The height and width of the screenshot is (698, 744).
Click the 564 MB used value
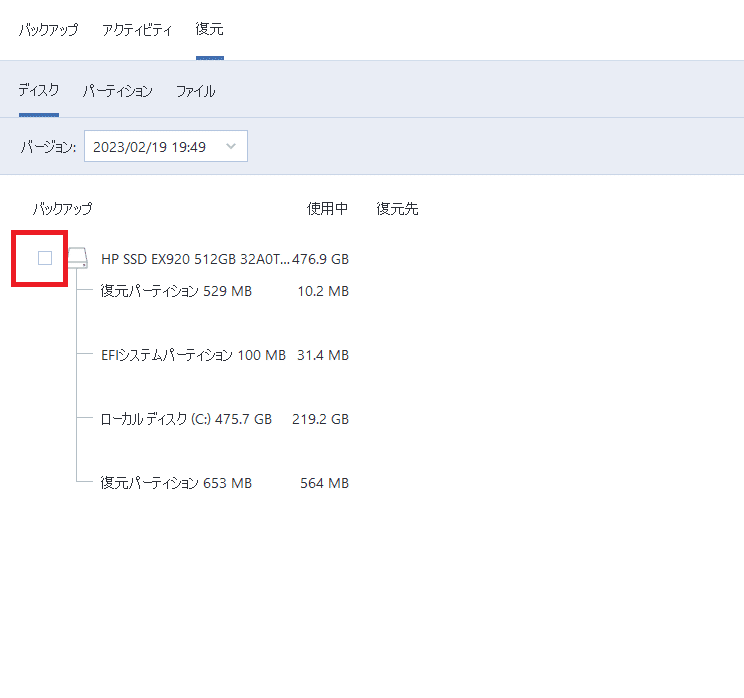click(x=325, y=483)
